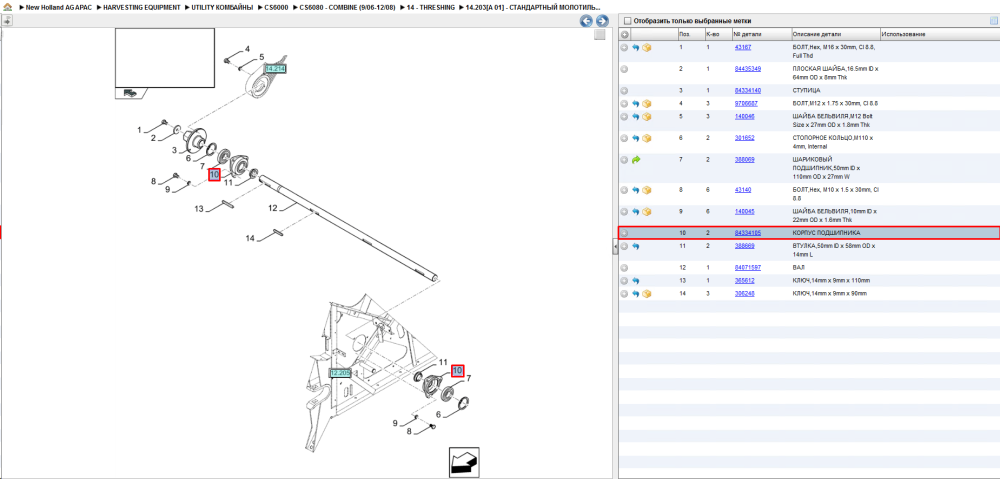
Task: Select 'КОРПУС ПОДШИПНИКА' row description
Action: pyautogui.click(x=826, y=233)
